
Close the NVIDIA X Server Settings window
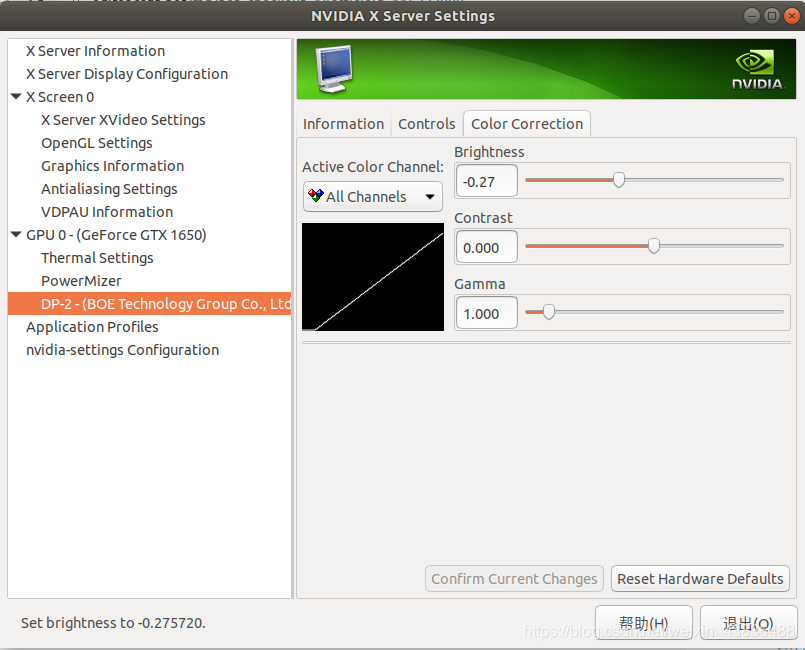pyautogui.click(x=792, y=16)
